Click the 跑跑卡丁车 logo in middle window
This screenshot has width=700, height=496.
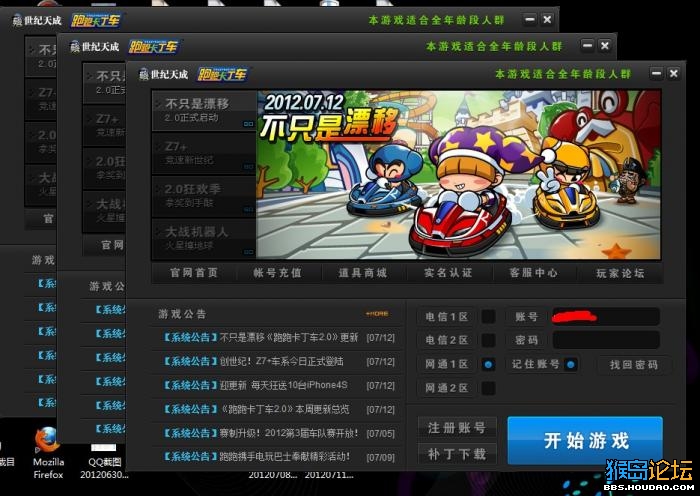(x=153, y=46)
